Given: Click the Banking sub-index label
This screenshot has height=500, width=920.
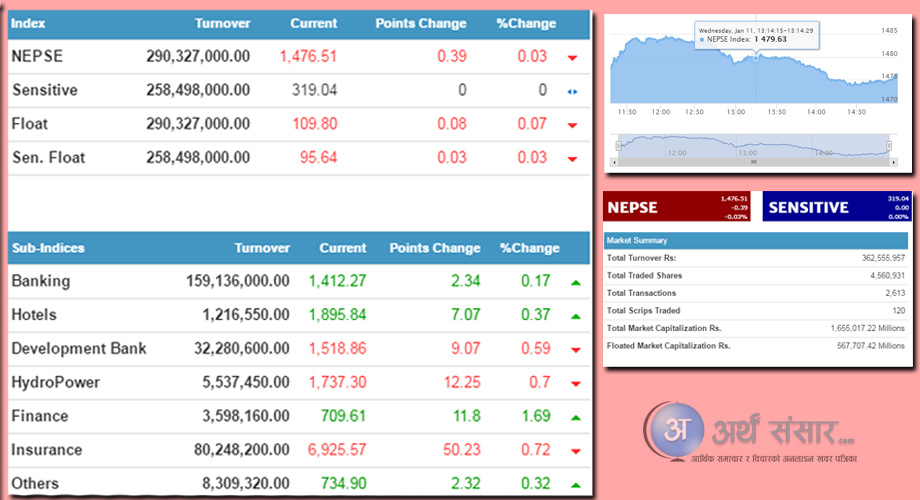Looking at the screenshot, I should (40, 281).
